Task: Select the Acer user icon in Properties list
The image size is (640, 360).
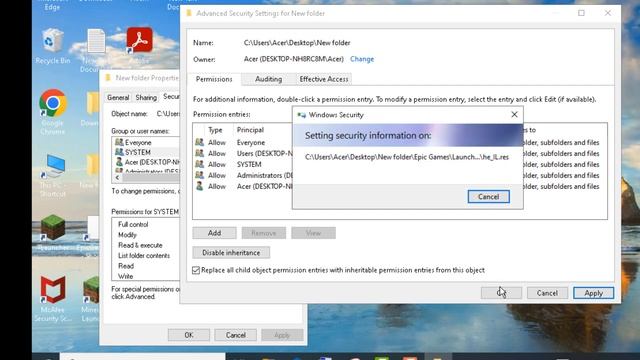Action: pyautogui.click(x=119, y=162)
